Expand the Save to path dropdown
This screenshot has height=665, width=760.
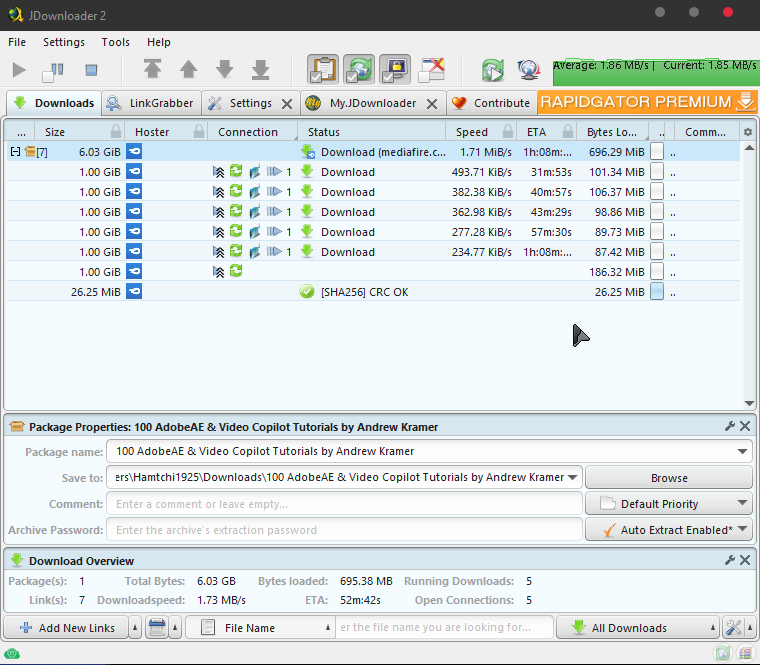pyautogui.click(x=572, y=477)
